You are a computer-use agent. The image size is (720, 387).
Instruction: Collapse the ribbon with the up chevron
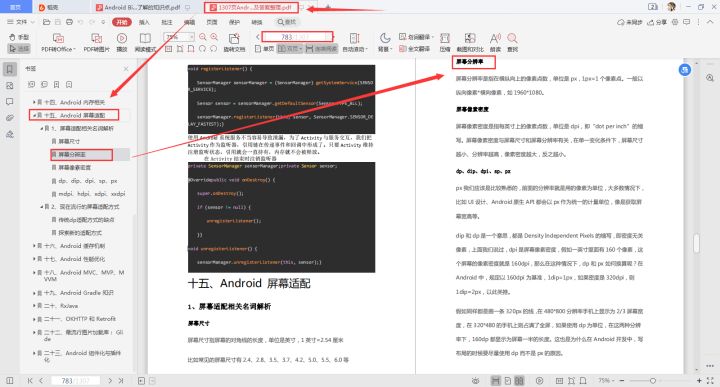coord(710,22)
